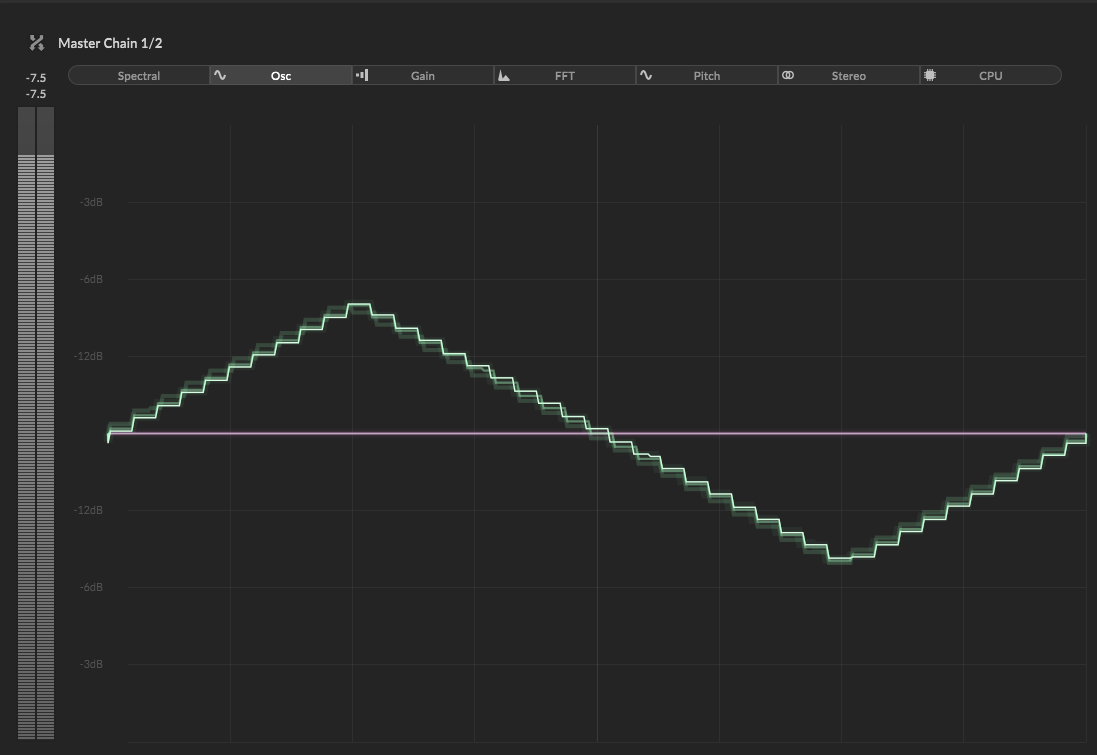Click the bottom -3dB axis label
The image size is (1097, 755).
(x=91, y=665)
